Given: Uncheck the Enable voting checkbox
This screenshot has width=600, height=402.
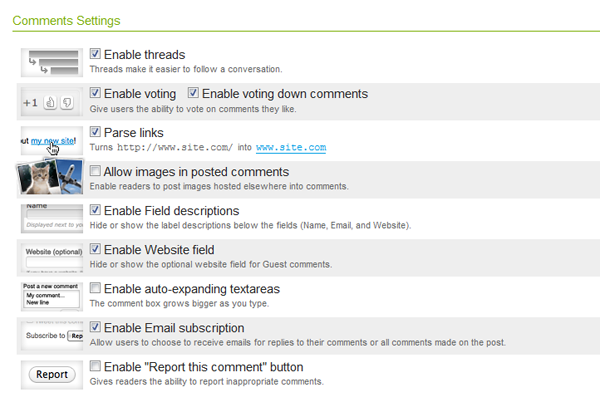Looking at the screenshot, I should pos(95,93).
